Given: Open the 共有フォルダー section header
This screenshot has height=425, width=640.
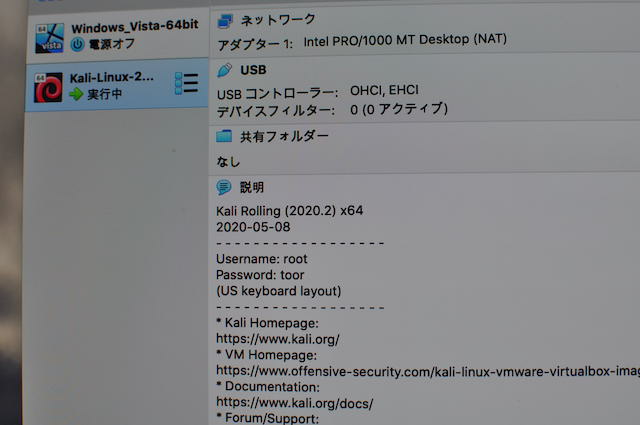Looking at the screenshot, I should (x=284, y=136).
